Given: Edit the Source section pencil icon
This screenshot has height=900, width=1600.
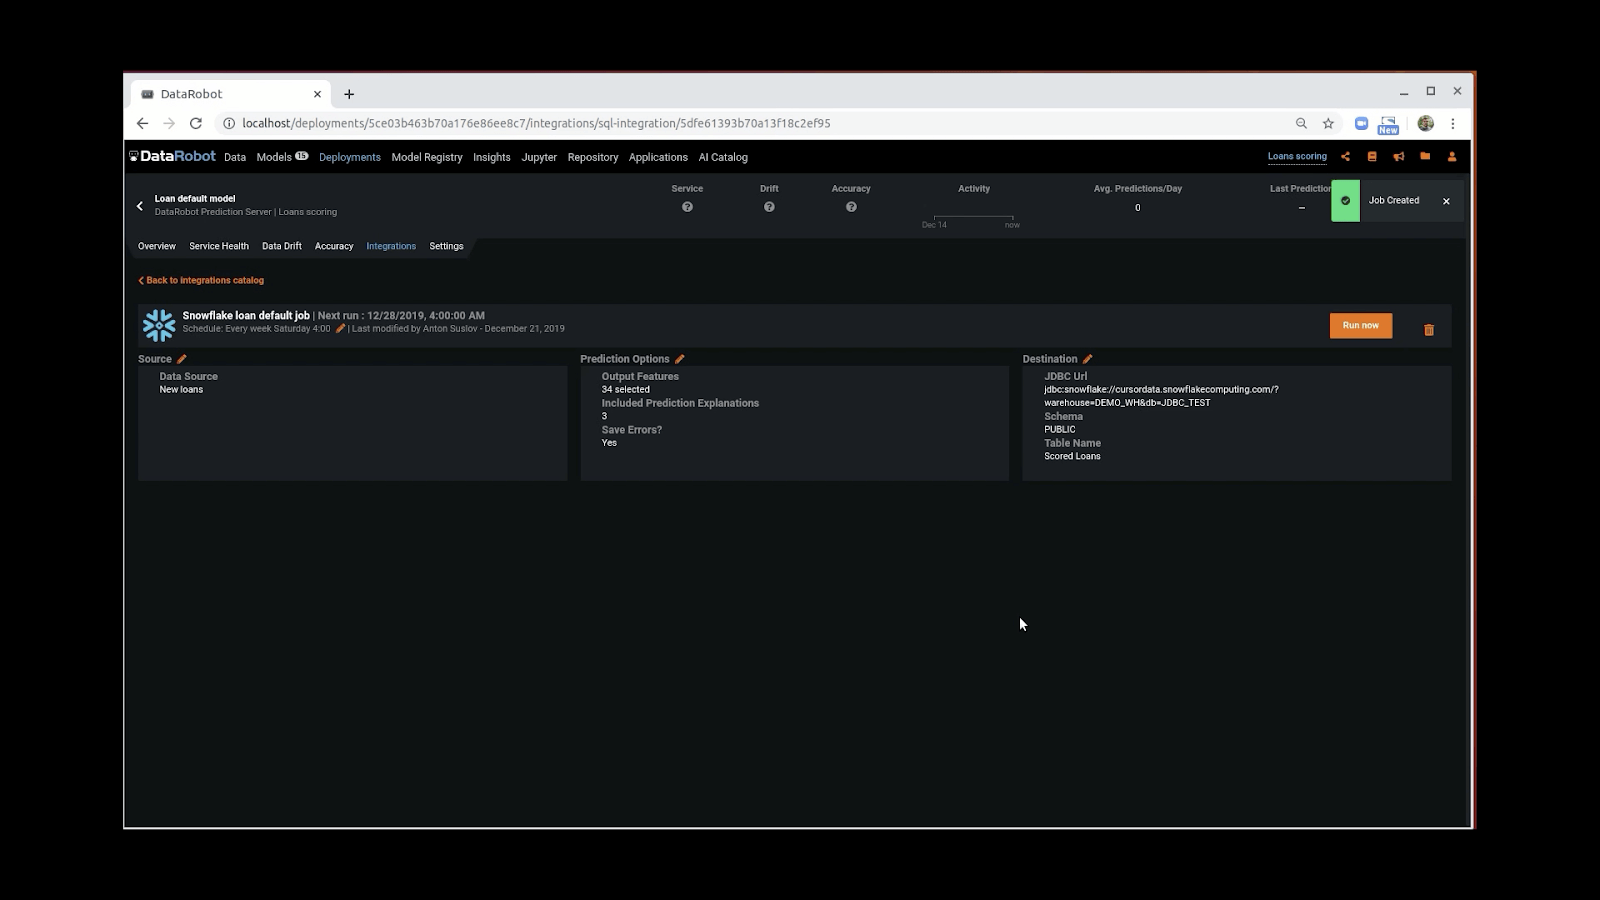Looking at the screenshot, I should point(182,359).
